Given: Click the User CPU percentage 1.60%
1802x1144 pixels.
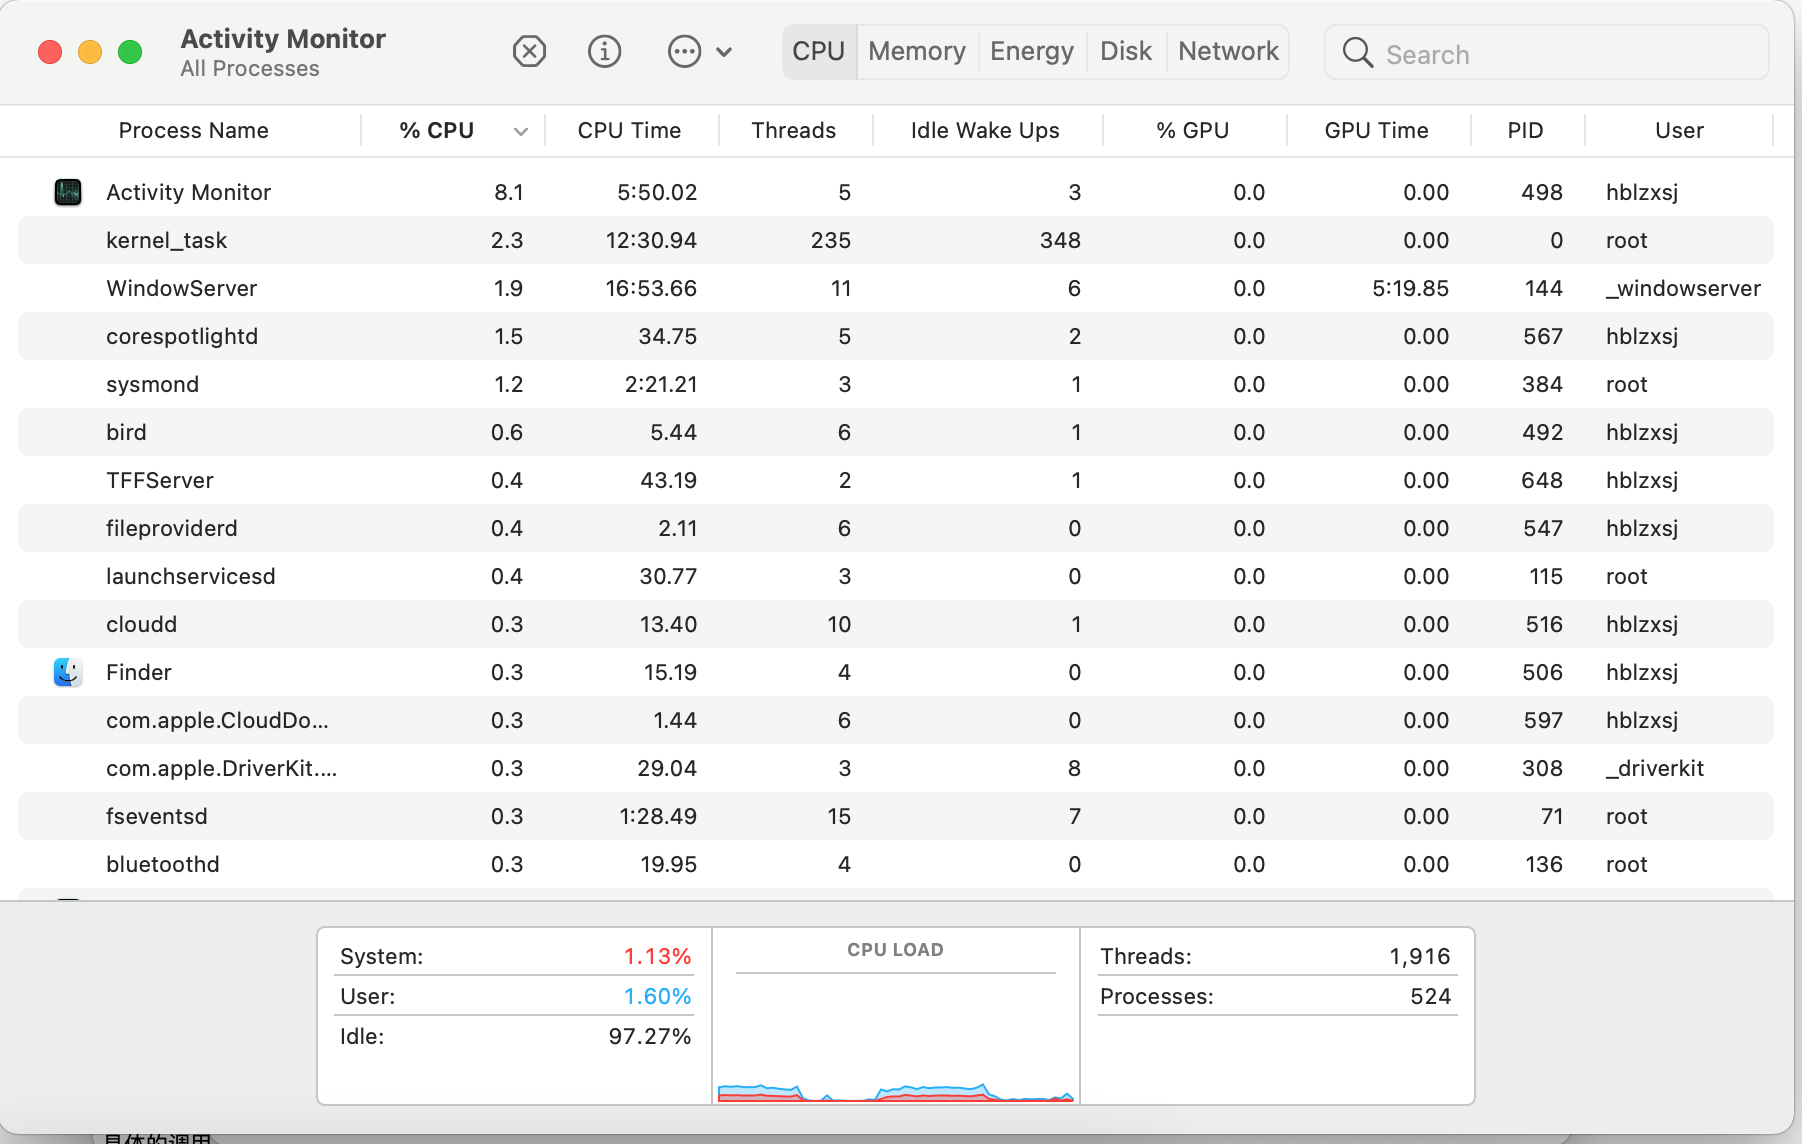Looking at the screenshot, I should pos(657,996).
